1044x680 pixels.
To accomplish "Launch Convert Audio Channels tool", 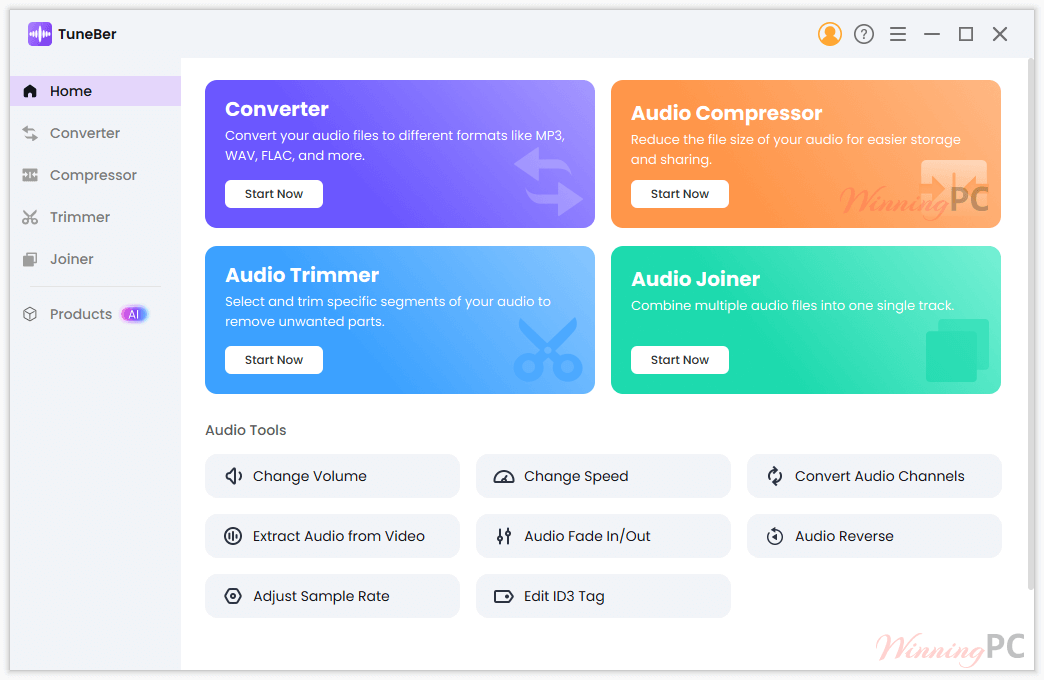I will pos(874,476).
